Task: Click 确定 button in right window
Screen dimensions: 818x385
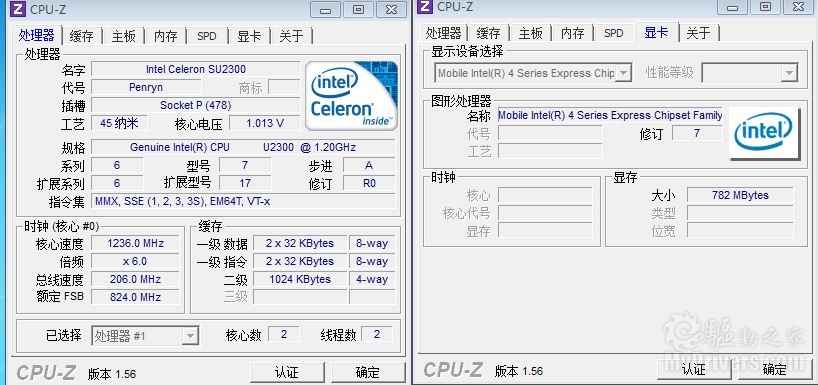Action: [774, 370]
